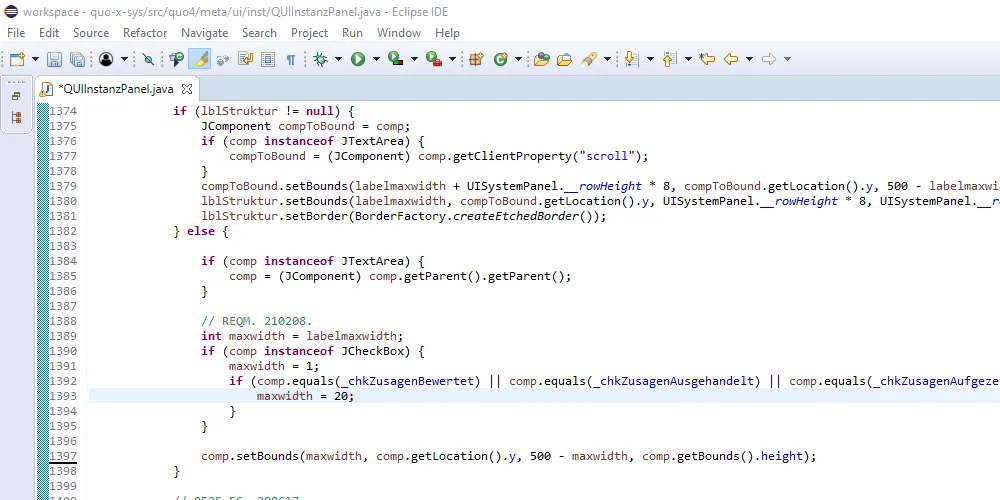Toggle Word Wrap toolbar icon
The height and width of the screenshot is (500, 1000).
click(246, 59)
